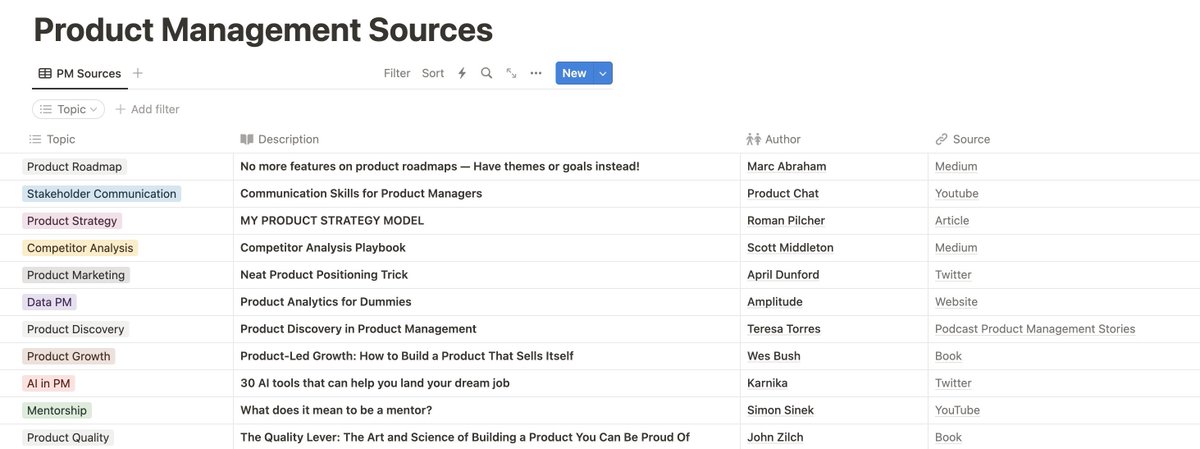Open 'MY PRODUCT STRATEGY MODEL' entry
Screen dimensions: 1200x449
point(332,220)
